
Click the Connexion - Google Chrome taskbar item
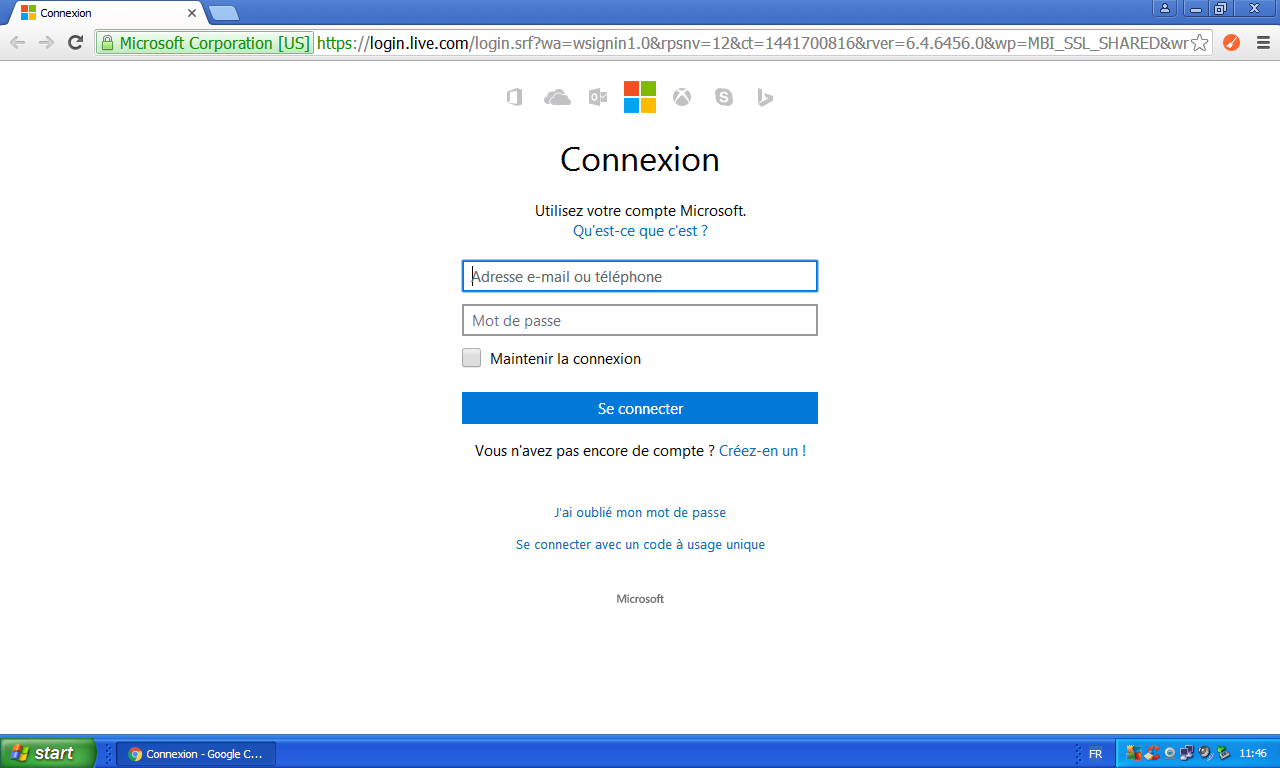pos(196,754)
